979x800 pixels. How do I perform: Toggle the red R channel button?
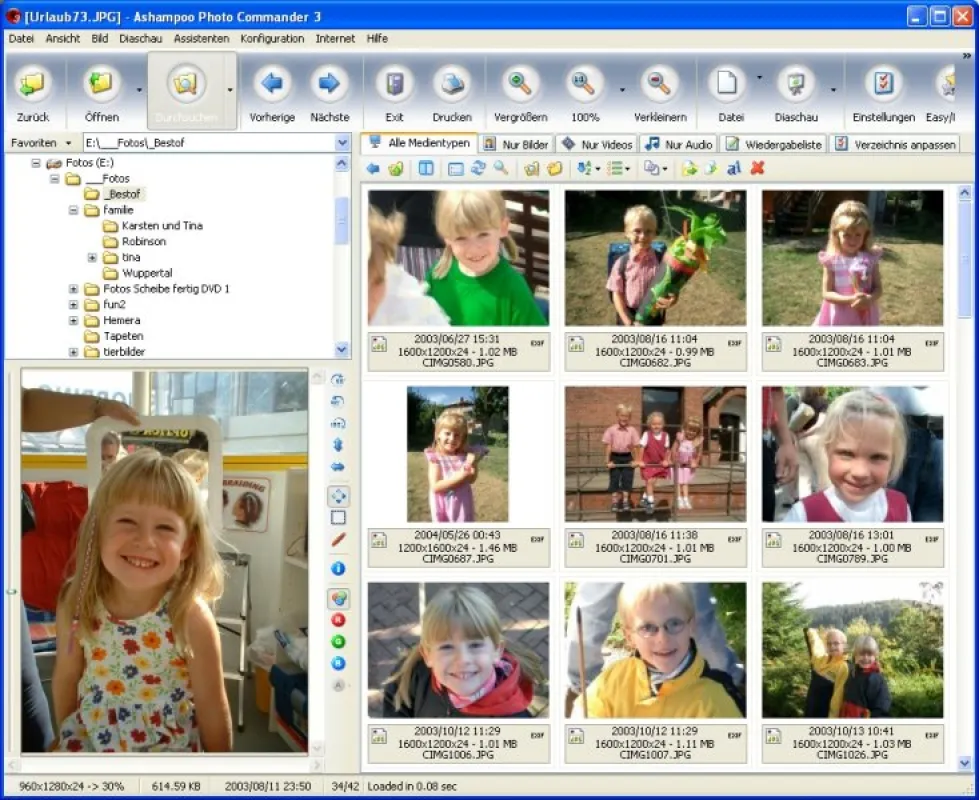(338, 620)
